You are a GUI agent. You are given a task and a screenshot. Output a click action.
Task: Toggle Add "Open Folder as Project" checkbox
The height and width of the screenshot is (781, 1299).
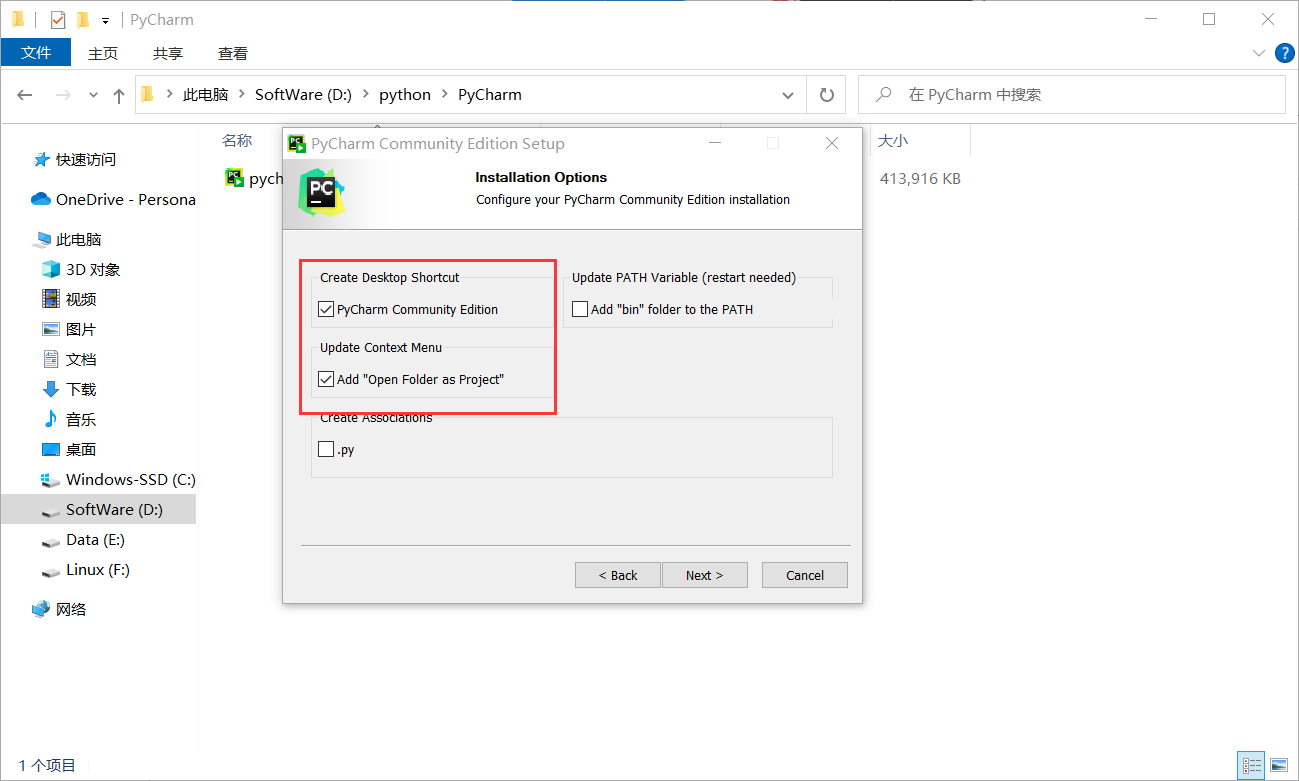(x=326, y=380)
